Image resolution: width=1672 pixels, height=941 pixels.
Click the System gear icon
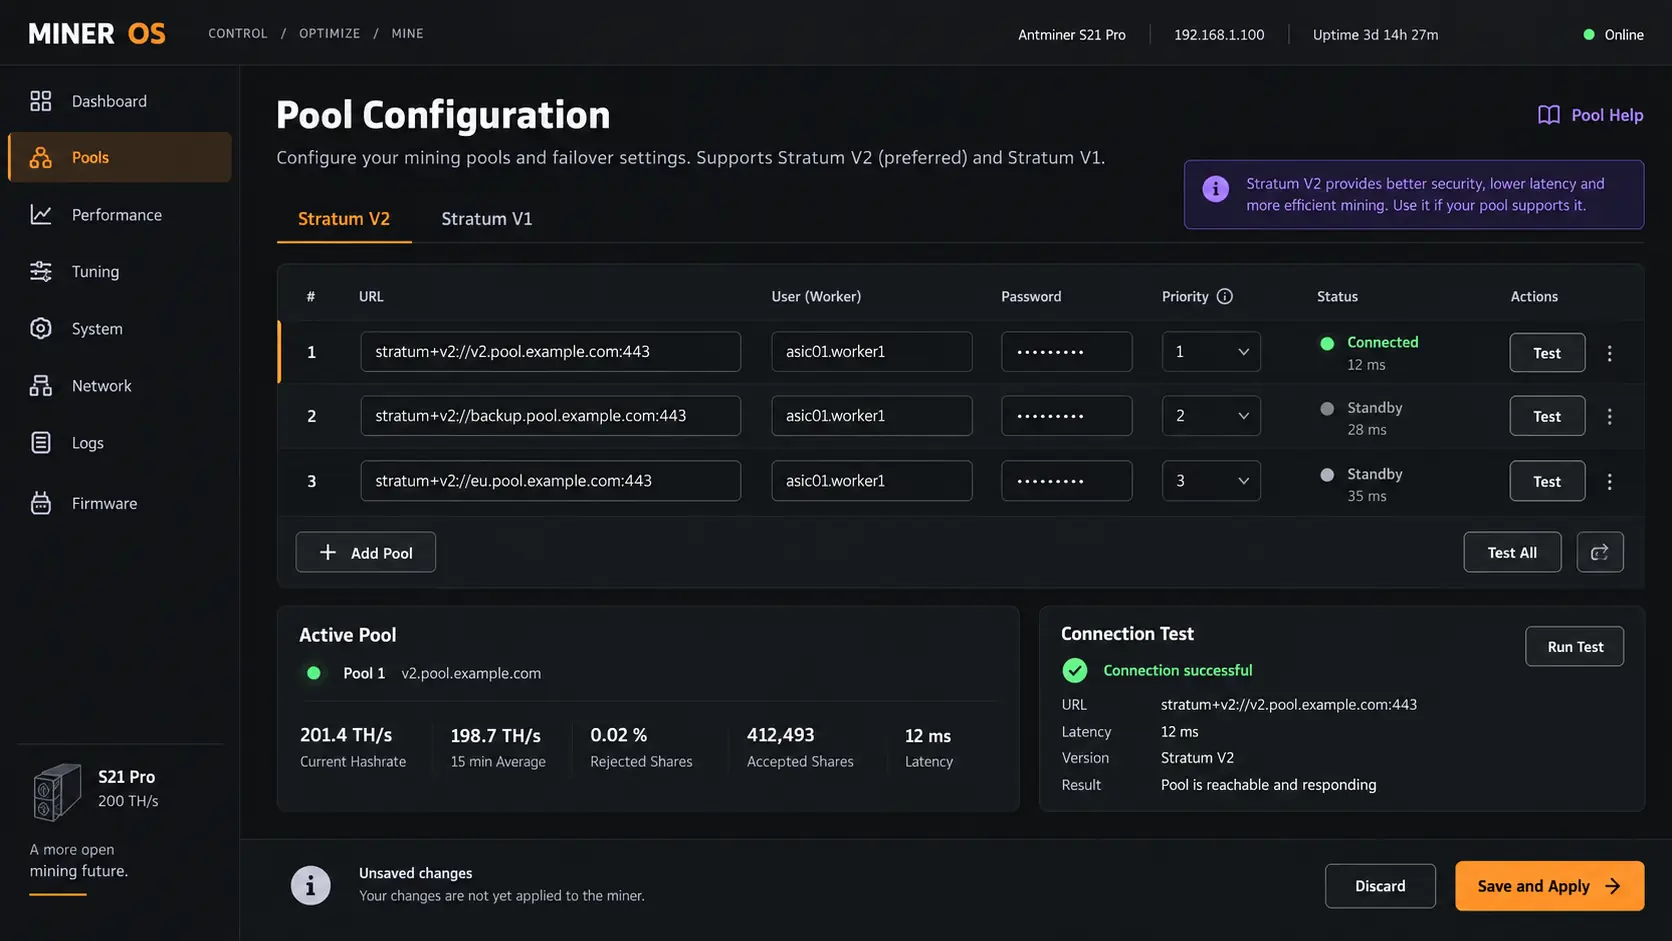(x=40, y=328)
